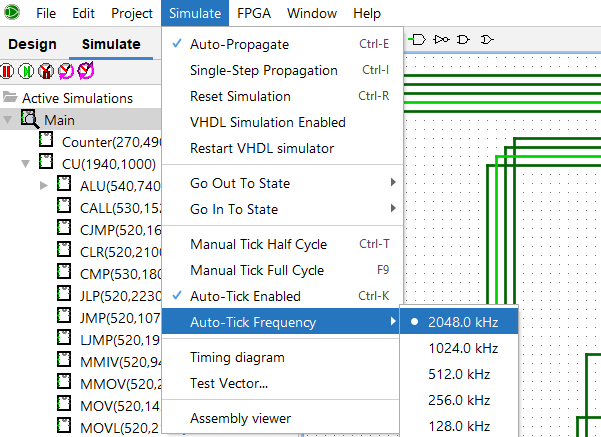Click the tick half cycle icon
This screenshot has width=601, height=437.
click(x=65, y=71)
